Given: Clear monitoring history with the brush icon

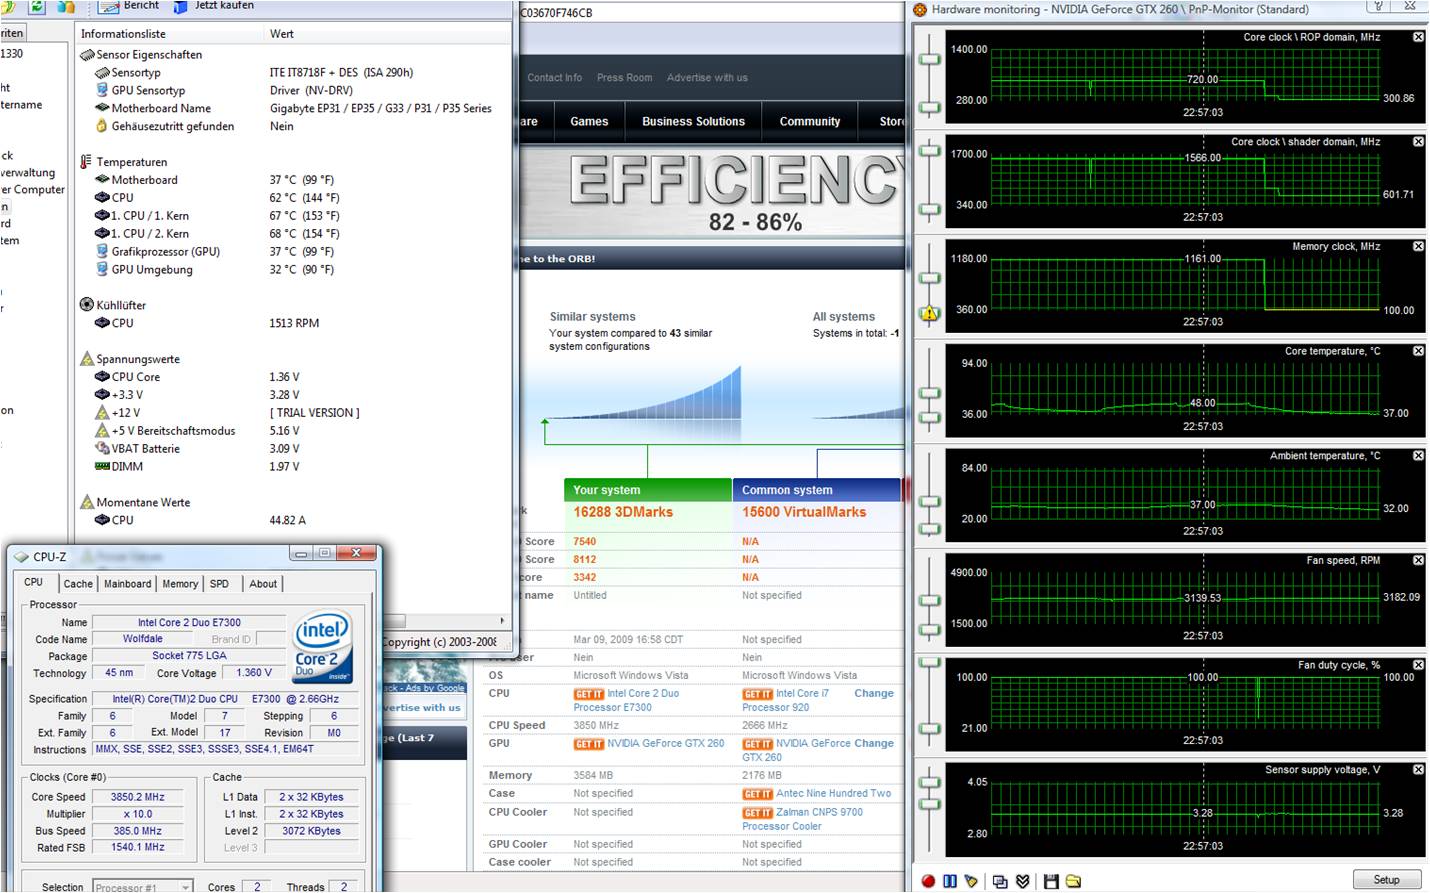Looking at the screenshot, I should (972, 881).
